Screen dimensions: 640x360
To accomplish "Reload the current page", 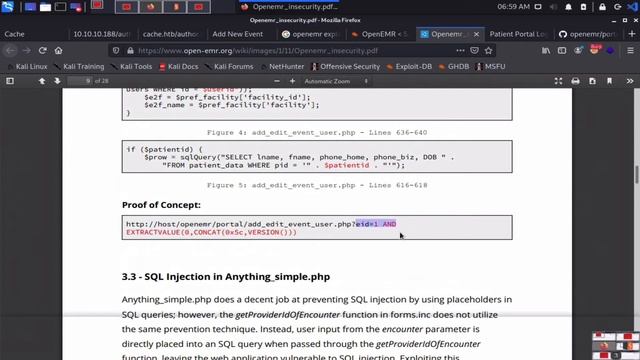I will [42, 51].
